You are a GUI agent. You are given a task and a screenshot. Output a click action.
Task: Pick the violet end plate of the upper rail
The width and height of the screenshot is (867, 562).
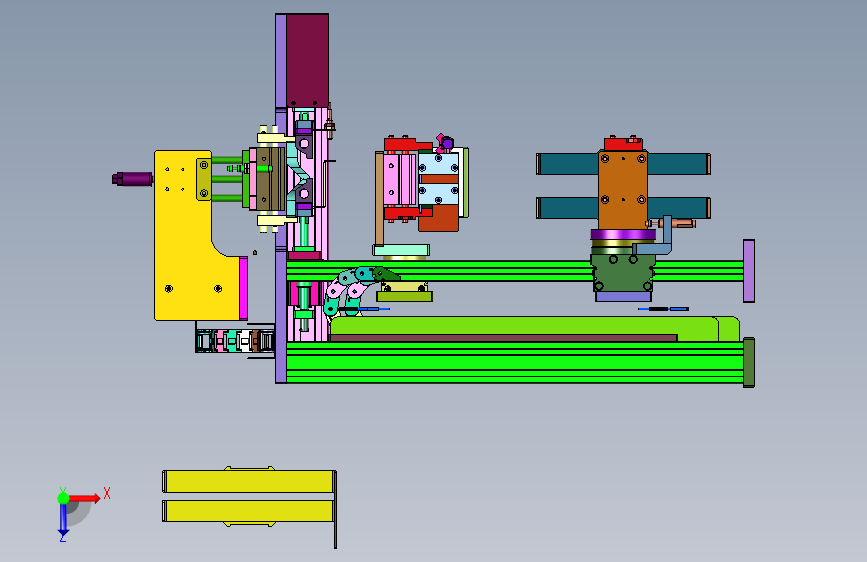pyautogui.click(x=749, y=271)
